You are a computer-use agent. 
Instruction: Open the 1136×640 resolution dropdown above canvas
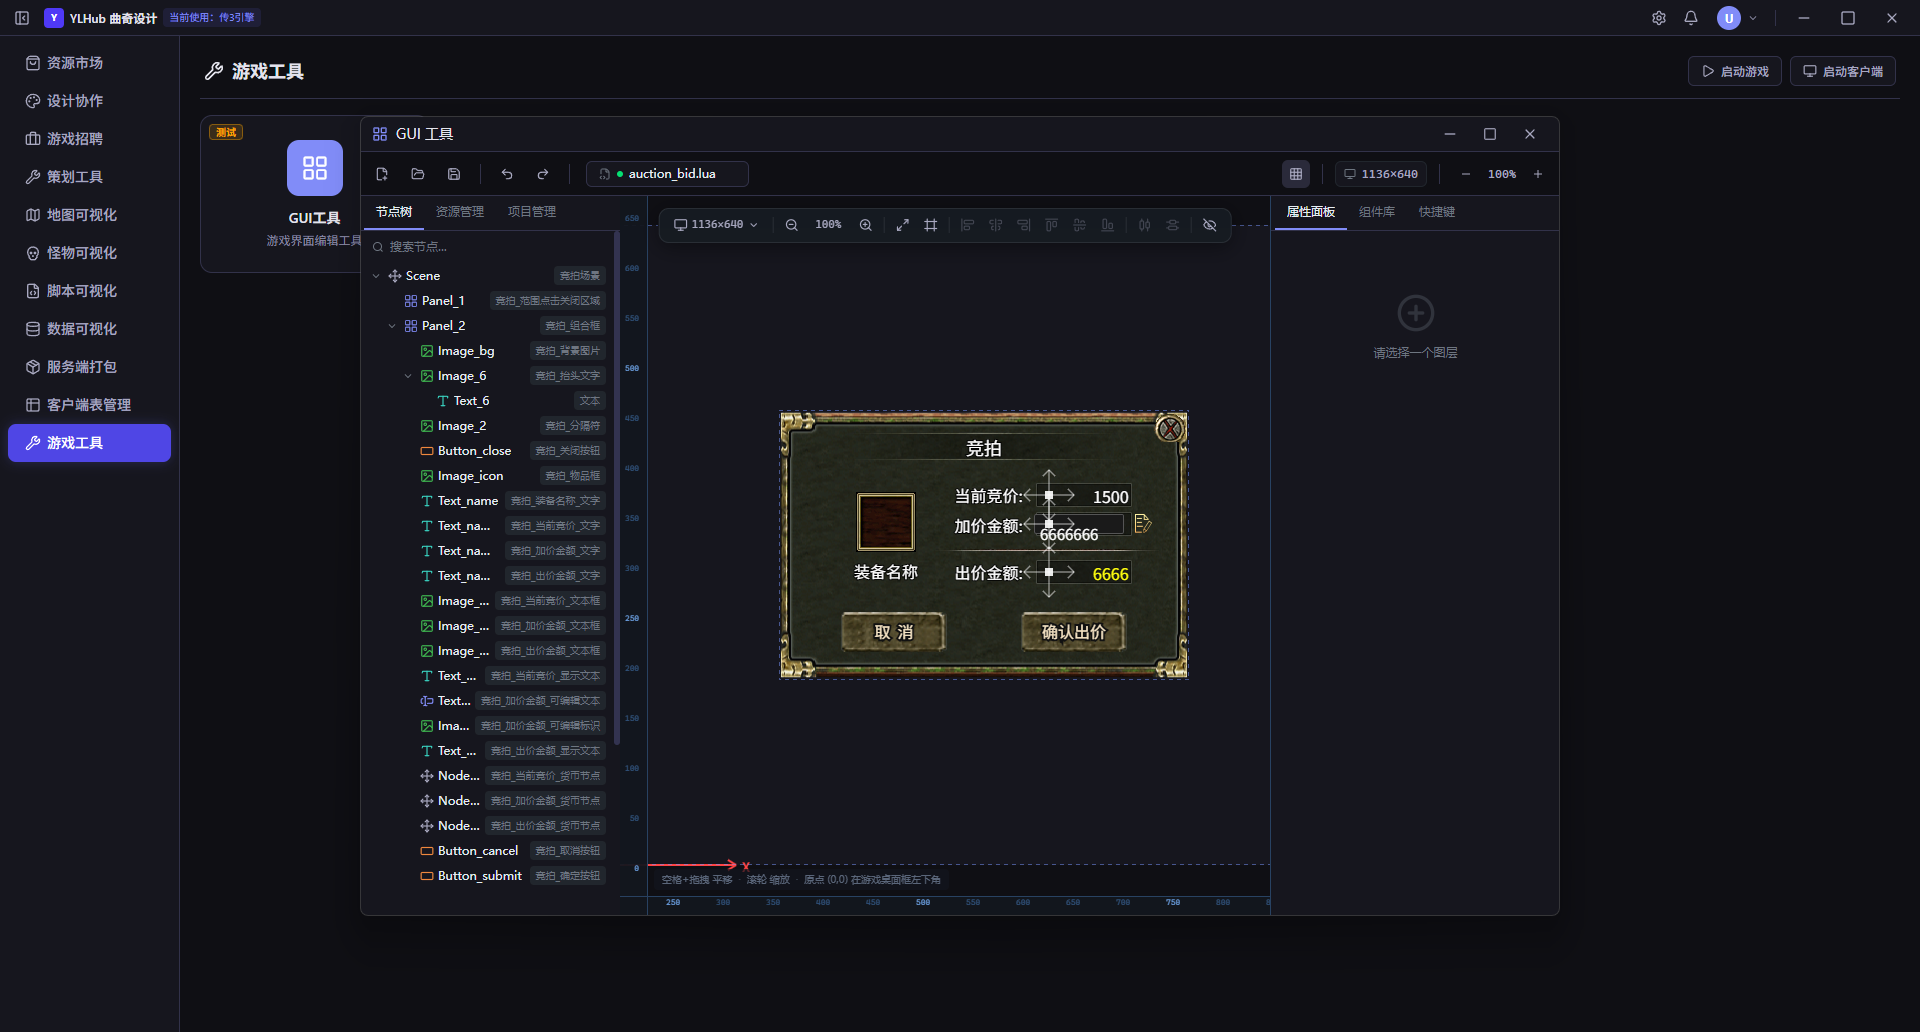tap(716, 225)
